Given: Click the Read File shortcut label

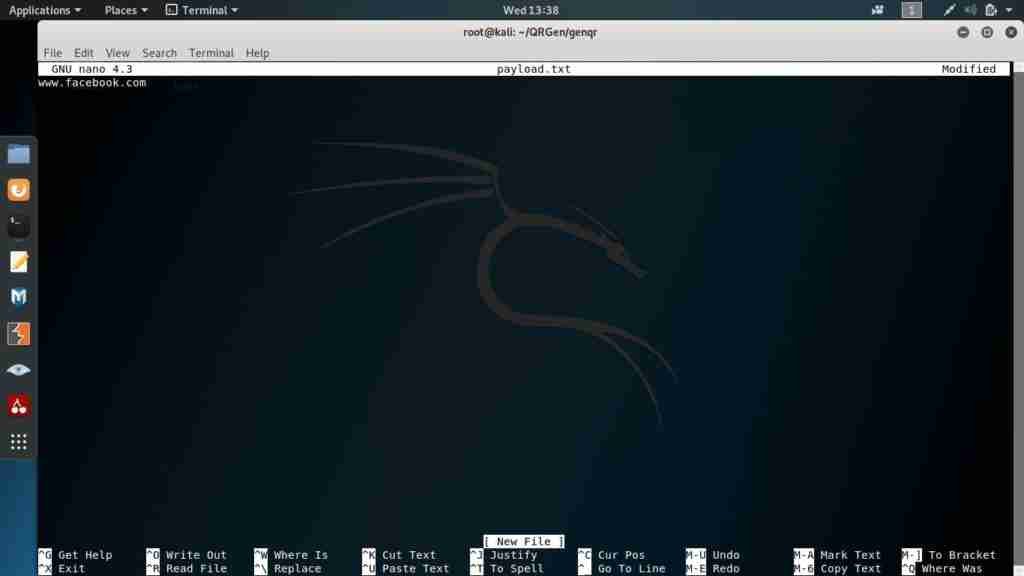Looking at the screenshot, I should [x=196, y=568].
